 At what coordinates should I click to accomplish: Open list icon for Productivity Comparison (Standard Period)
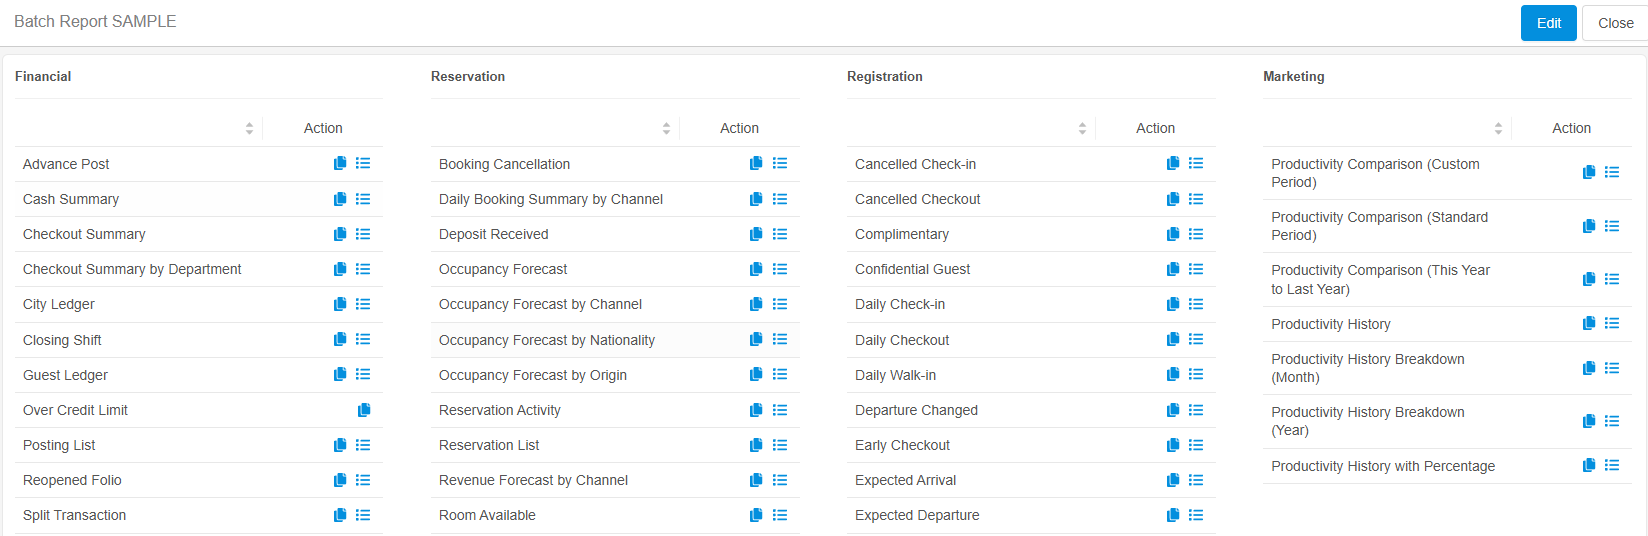click(x=1612, y=226)
